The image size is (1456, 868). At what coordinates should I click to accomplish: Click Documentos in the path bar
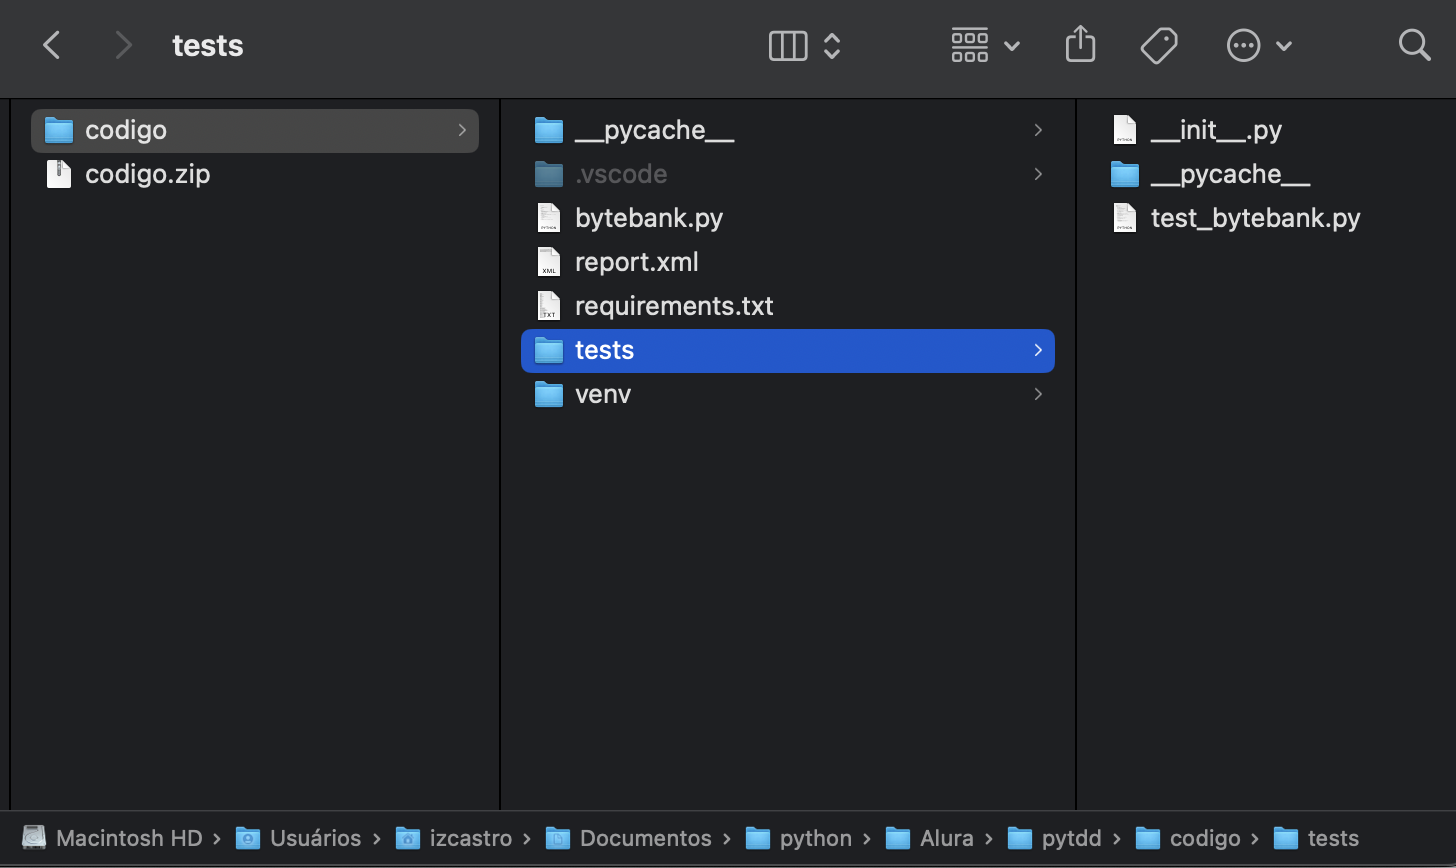646,838
